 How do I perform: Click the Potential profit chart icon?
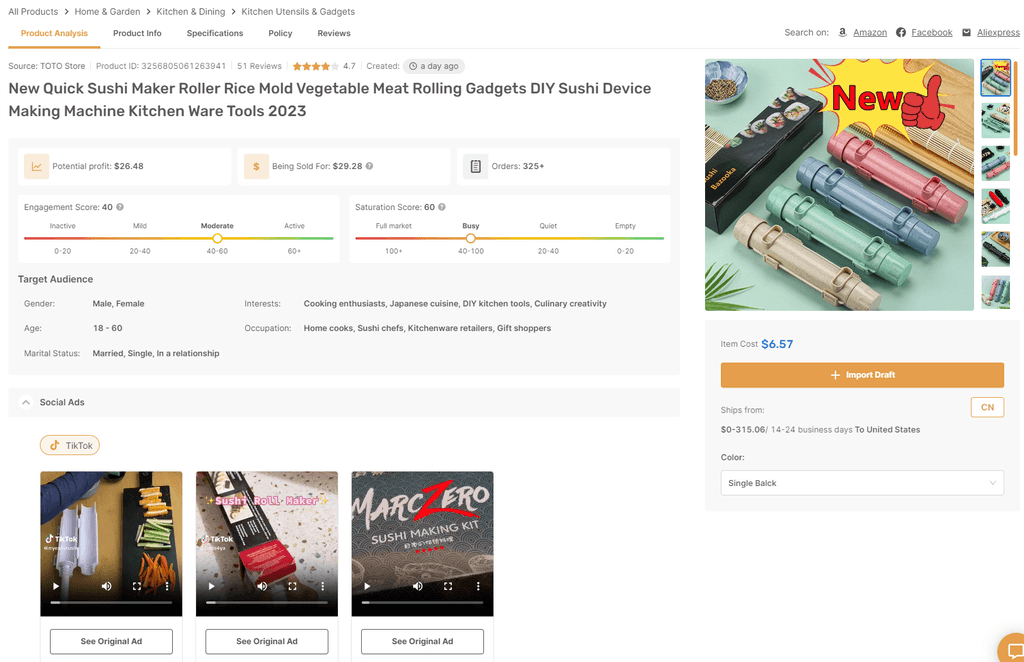pyautogui.click(x=37, y=166)
